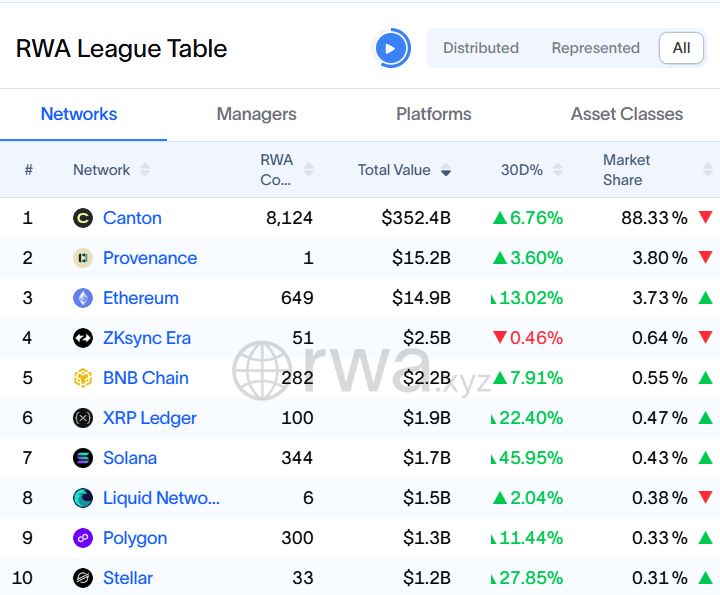Open the Provenance network link
Image resolution: width=720 pixels, height=595 pixels.
coord(150,258)
